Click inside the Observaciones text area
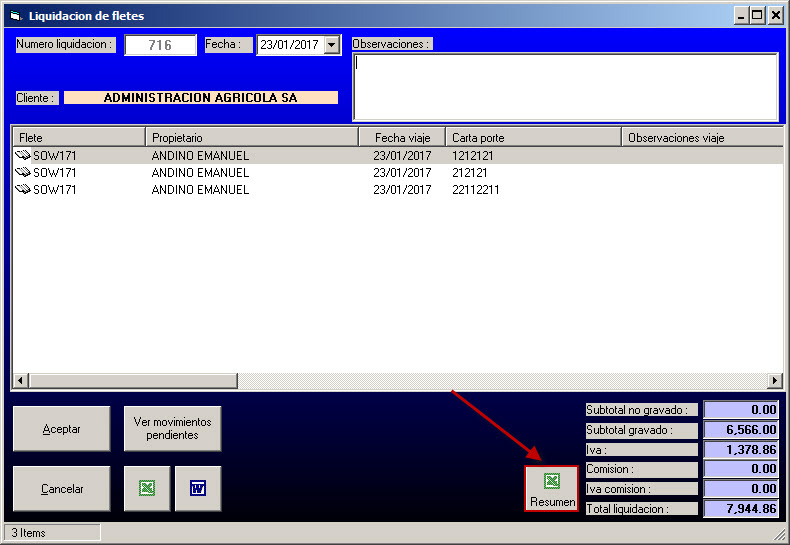The height and width of the screenshot is (545, 790). (x=565, y=87)
